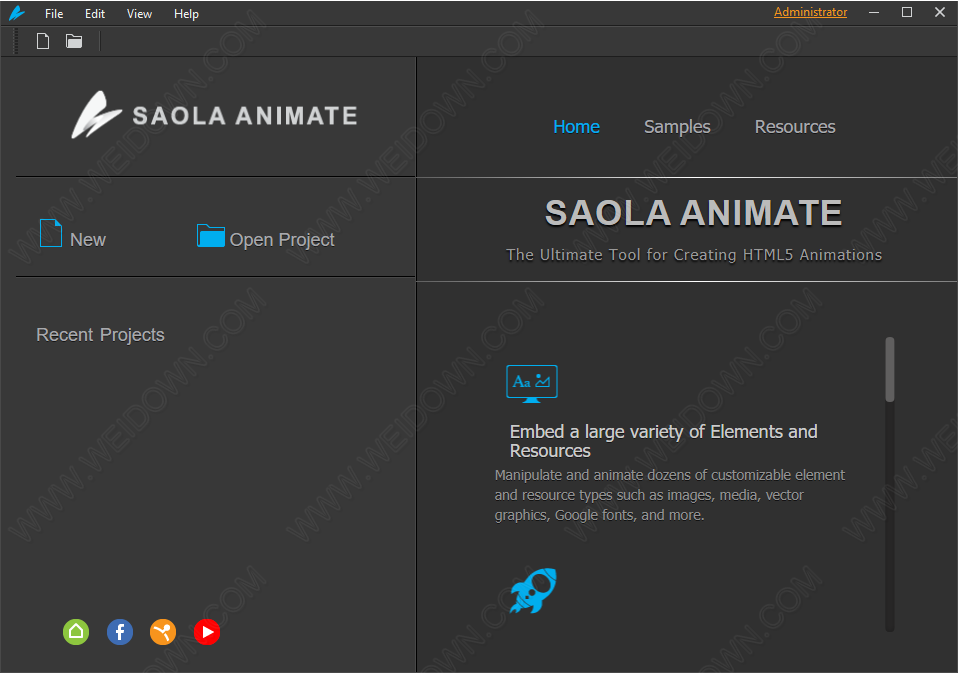Switch to the Samples tab
This screenshot has height=673, width=958.
[677, 126]
